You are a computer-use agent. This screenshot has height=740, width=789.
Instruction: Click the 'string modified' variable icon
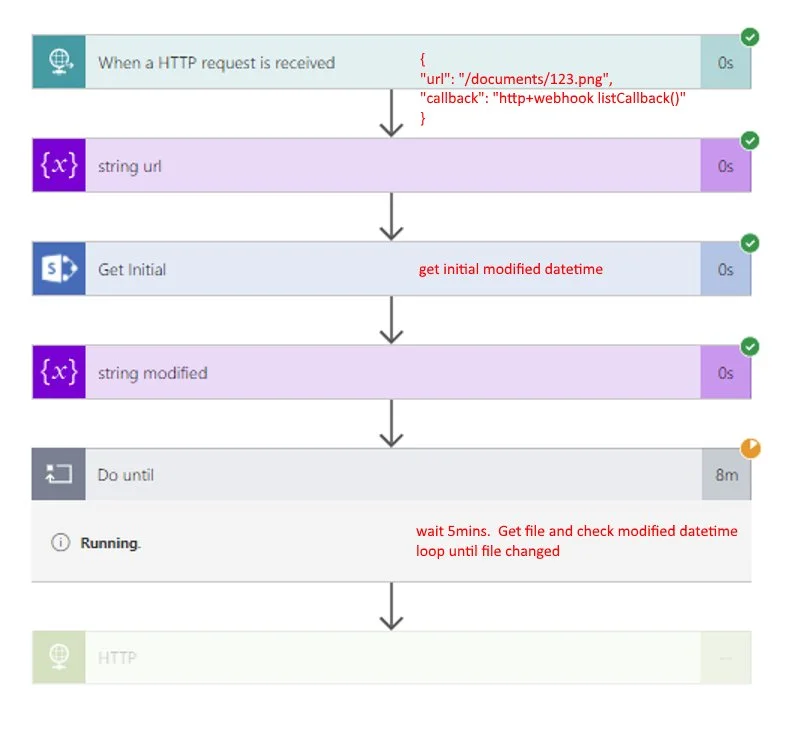coord(59,373)
